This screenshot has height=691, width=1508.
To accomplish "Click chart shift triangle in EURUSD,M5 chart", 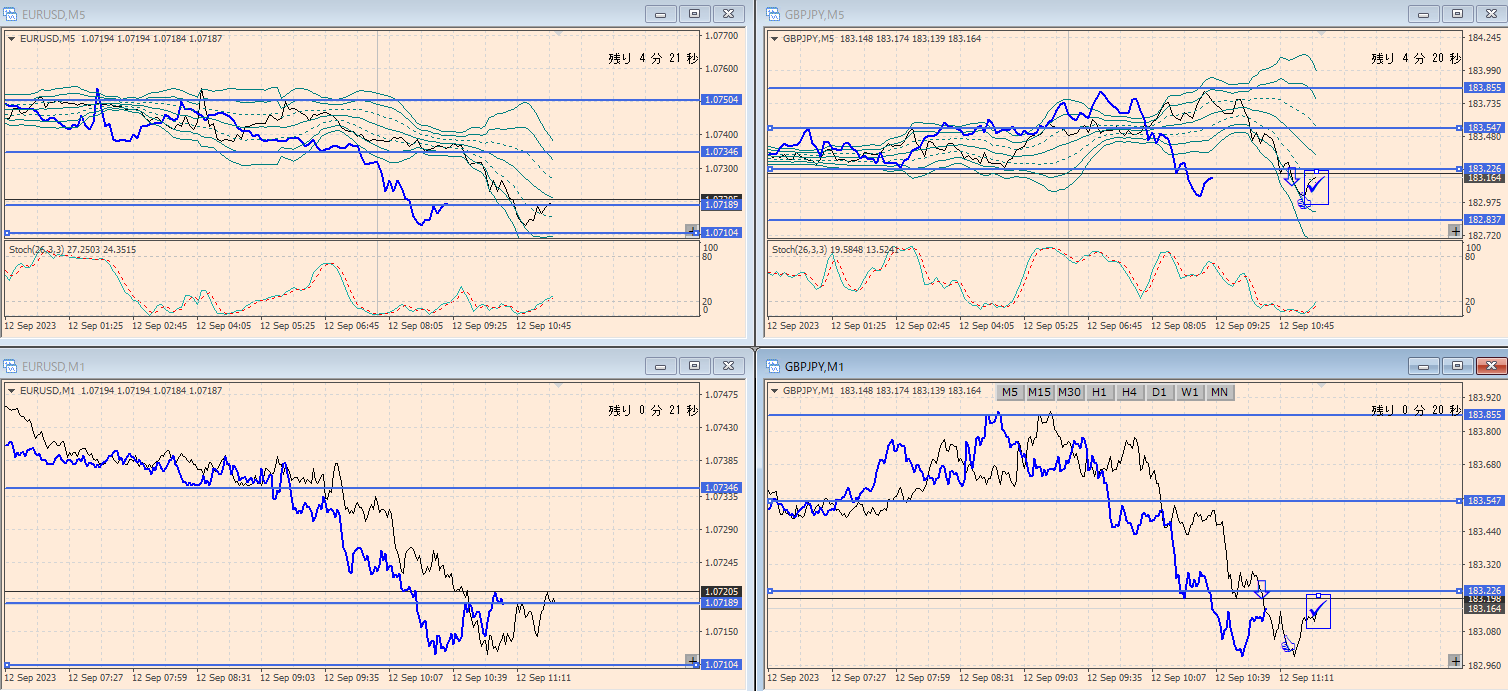I will [557, 34].
